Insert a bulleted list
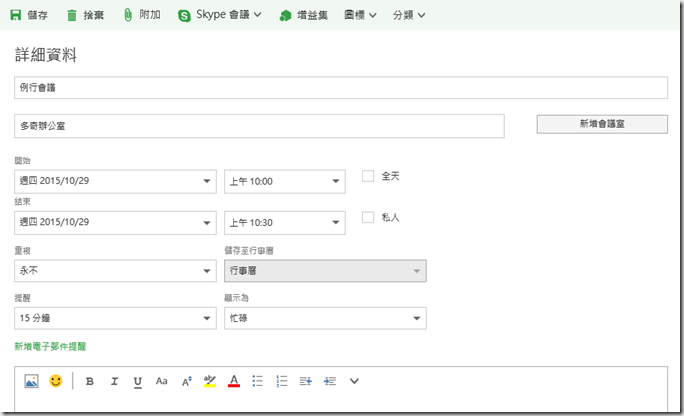The height and width of the screenshot is (416, 684). [x=258, y=381]
